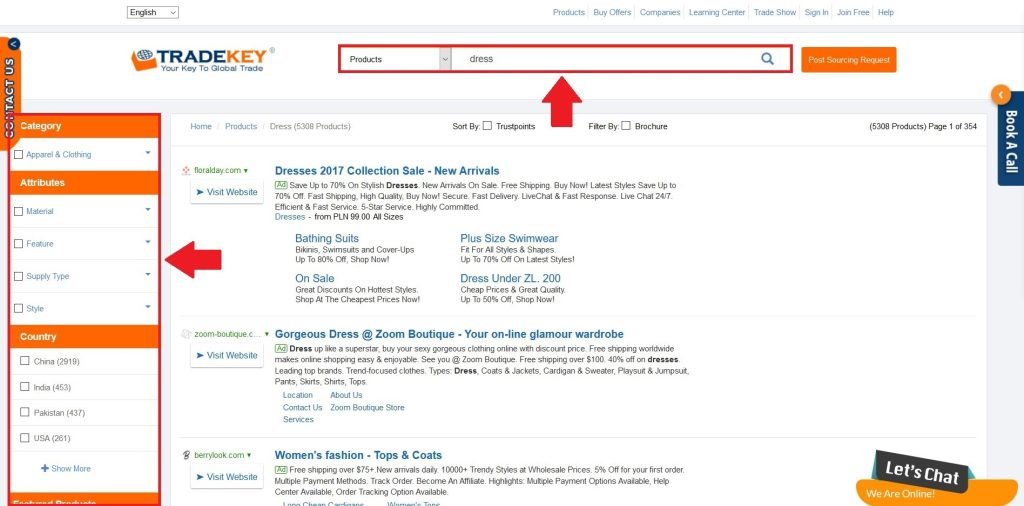The image size is (1024, 506).
Task: Enable Sort By Trustpoints checkbox
Action: click(487, 126)
